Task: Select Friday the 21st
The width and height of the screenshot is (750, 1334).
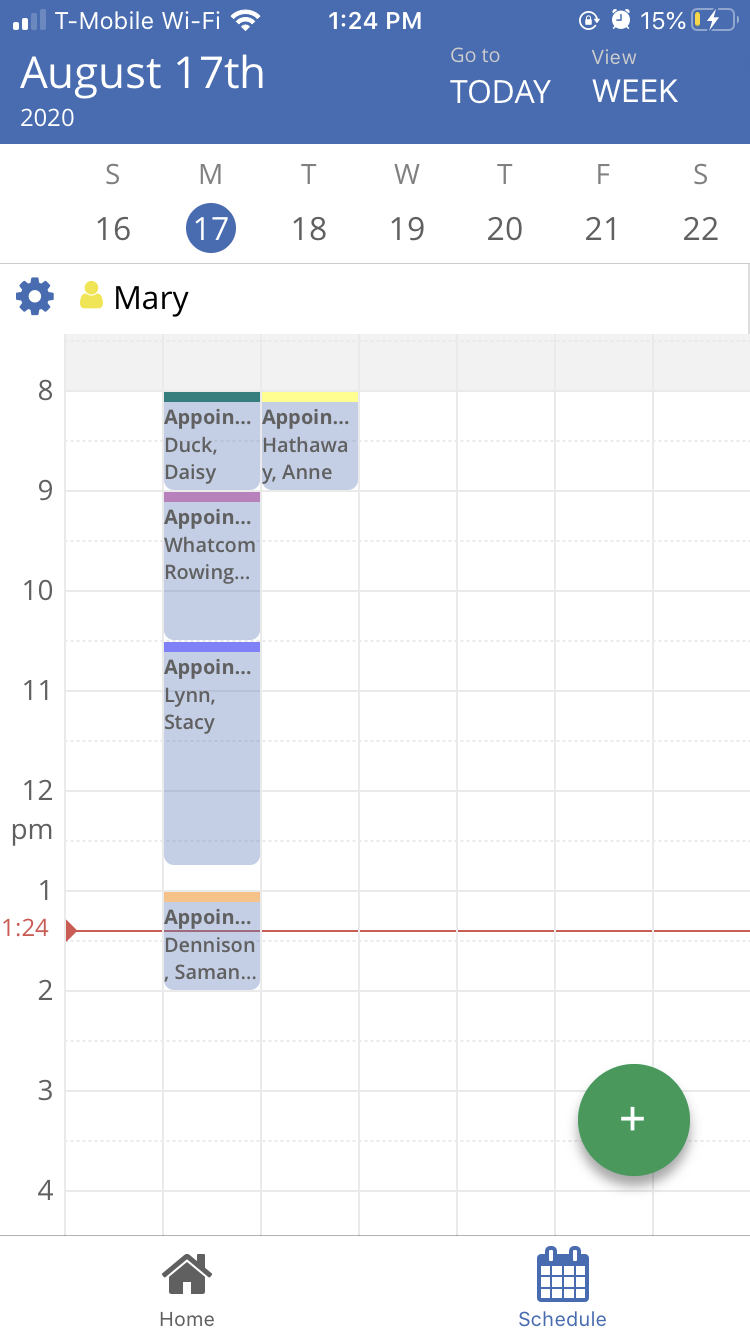Action: tap(602, 229)
